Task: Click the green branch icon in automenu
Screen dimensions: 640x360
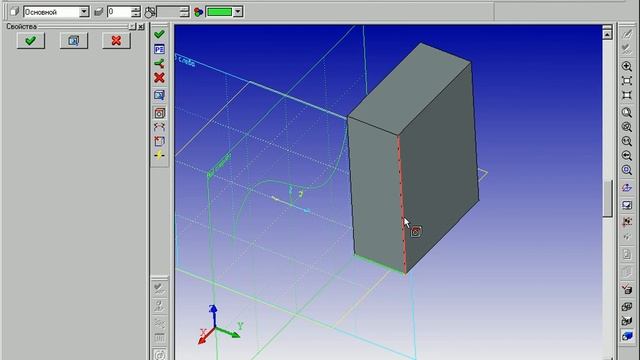Action: pos(160,64)
